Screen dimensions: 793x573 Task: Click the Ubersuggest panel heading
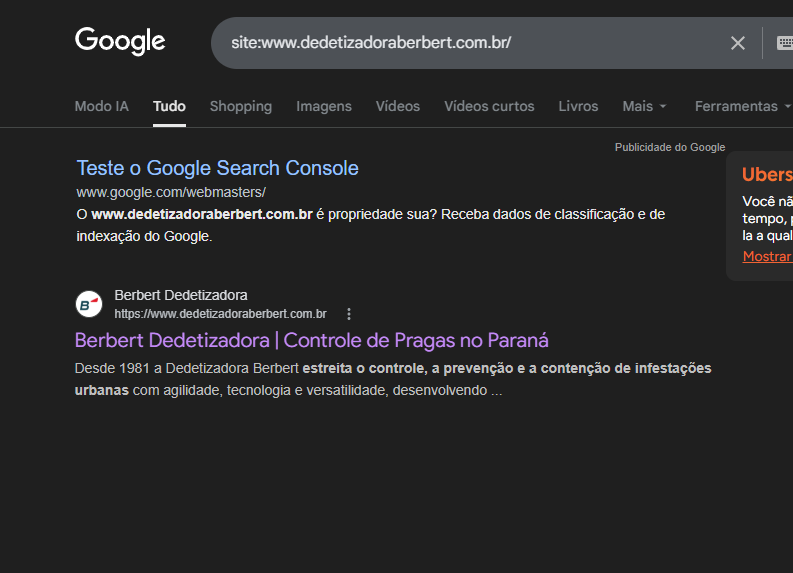click(767, 174)
